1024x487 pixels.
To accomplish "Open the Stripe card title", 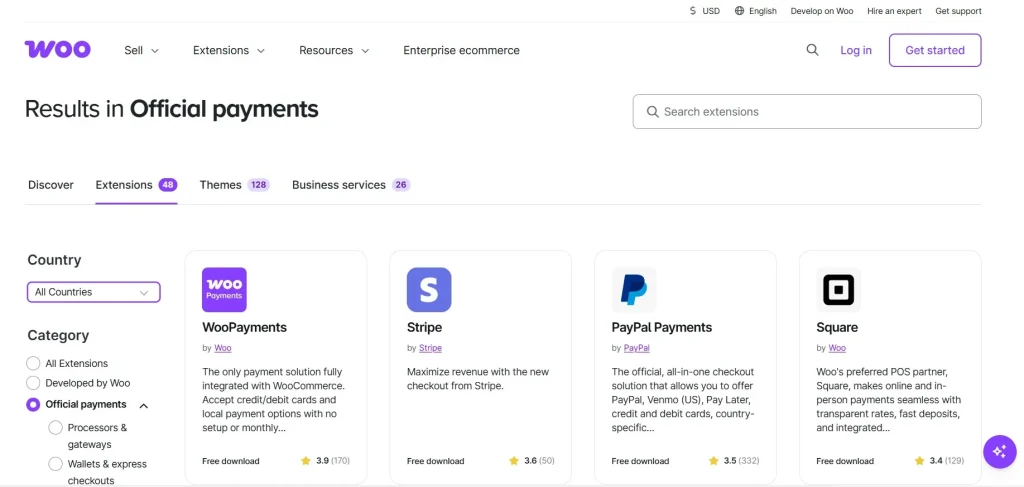I will click(x=424, y=327).
